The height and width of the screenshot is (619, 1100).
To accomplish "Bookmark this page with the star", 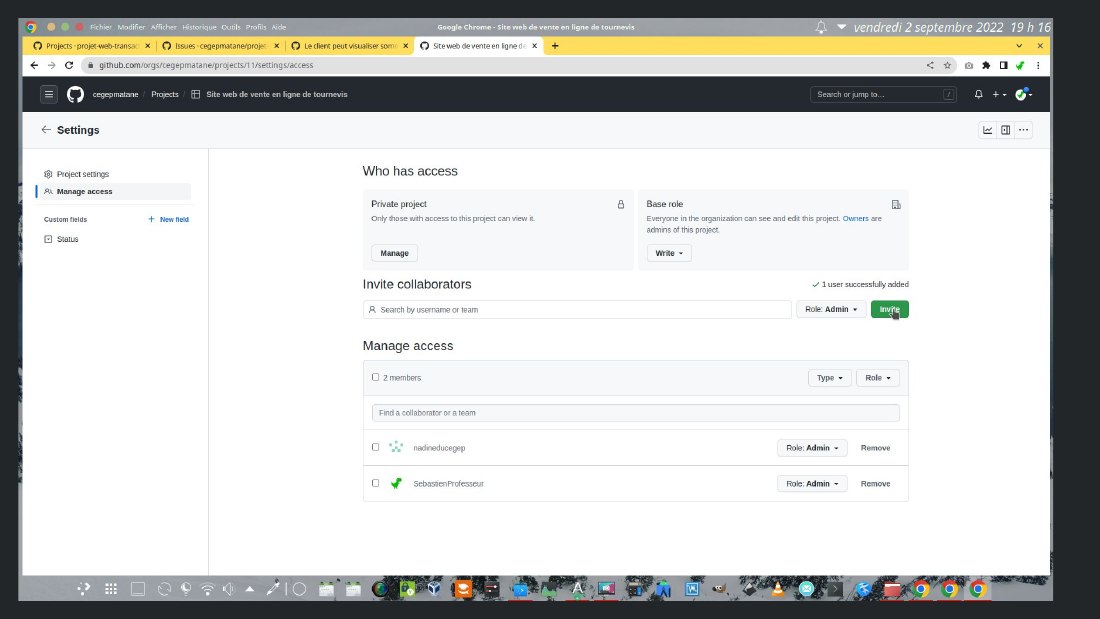I will pos(947,65).
